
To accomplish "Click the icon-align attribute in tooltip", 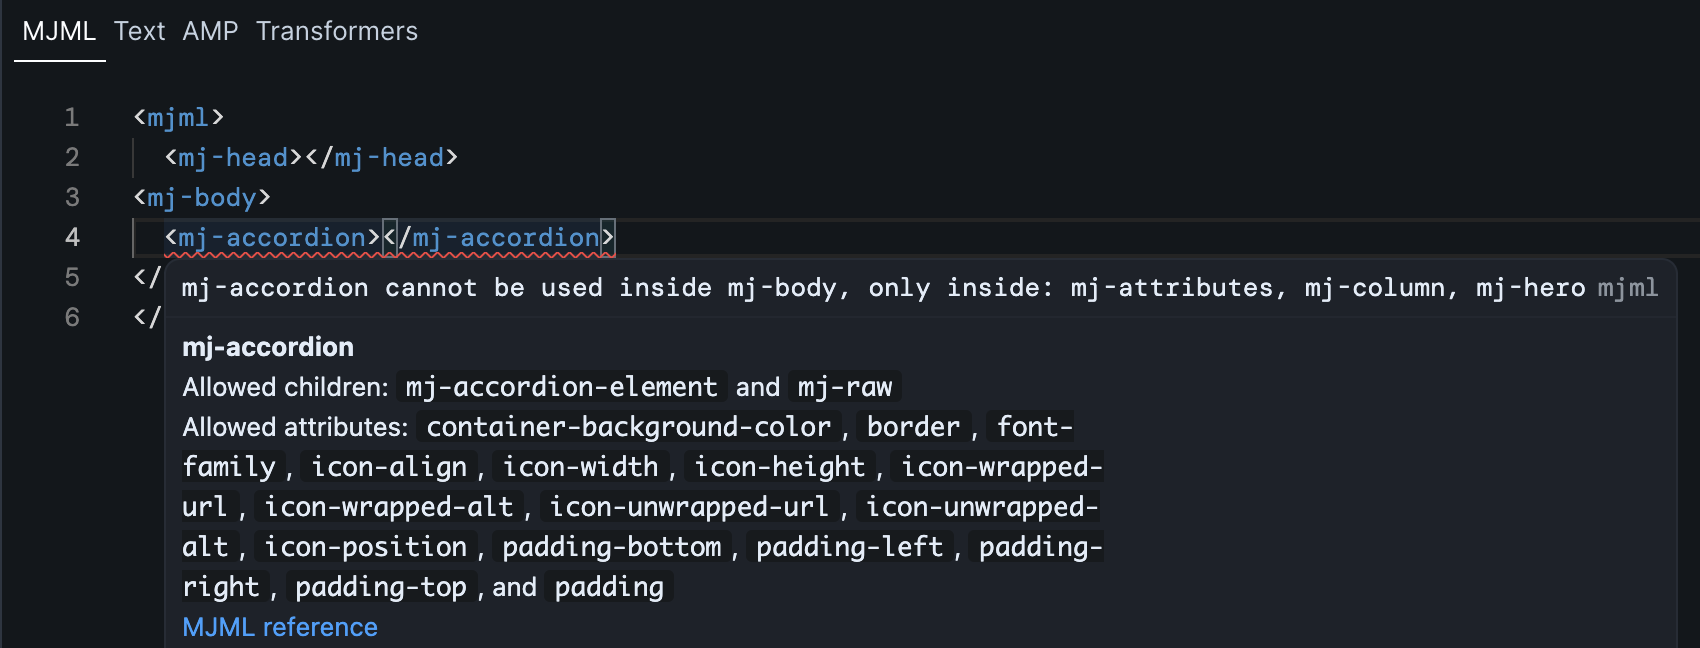I will pos(389,467).
